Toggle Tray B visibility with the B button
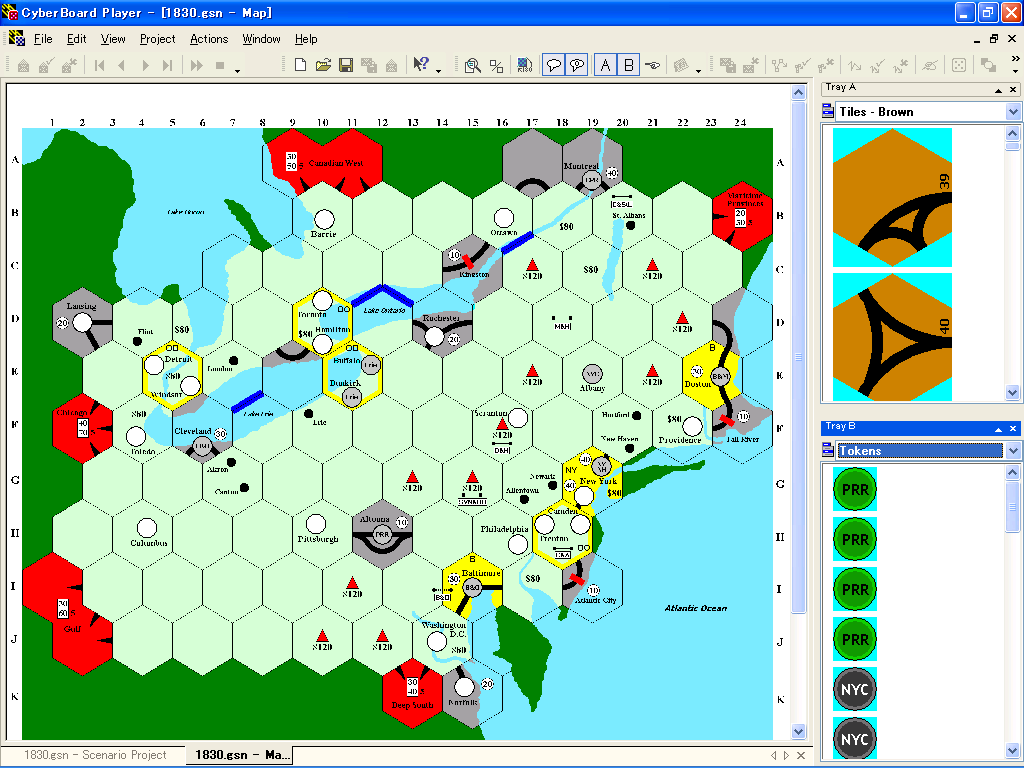1024x768 pixels. coord(628,65)
